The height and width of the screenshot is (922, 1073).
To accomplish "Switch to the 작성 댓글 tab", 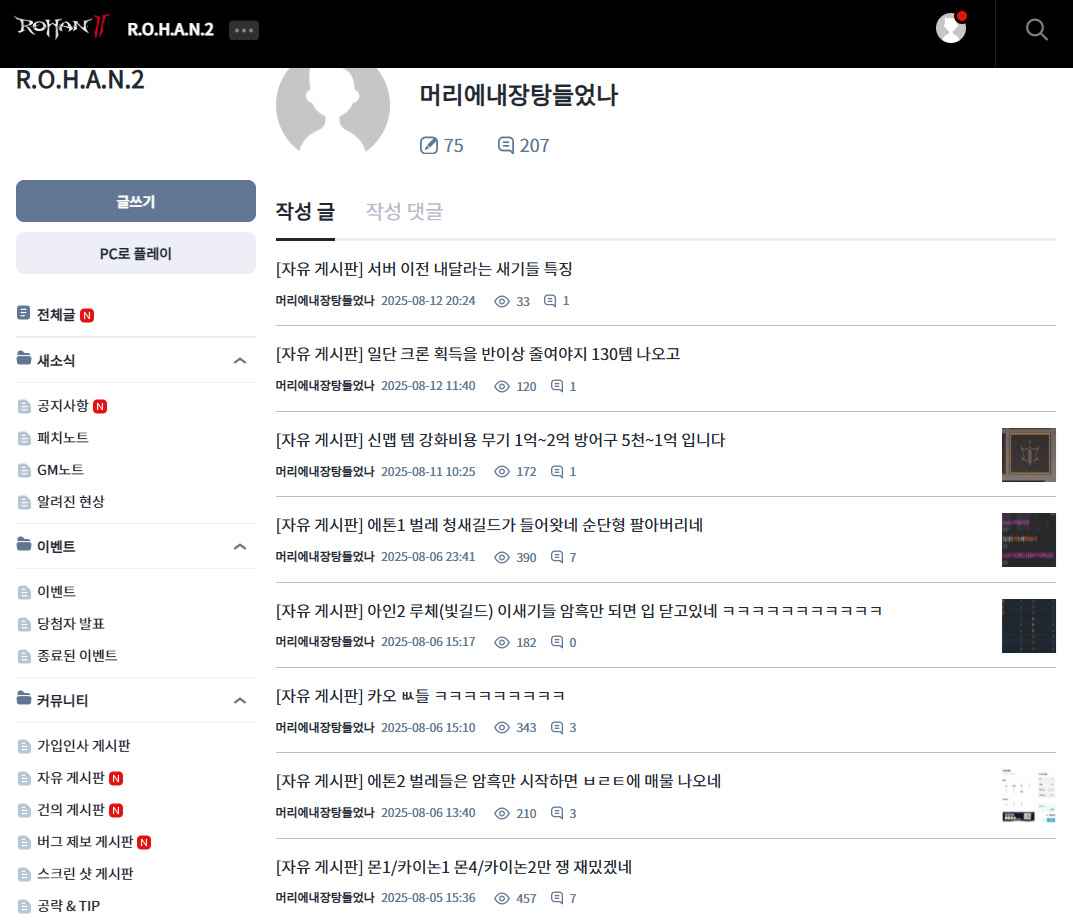I will click(x=404, y=211).
